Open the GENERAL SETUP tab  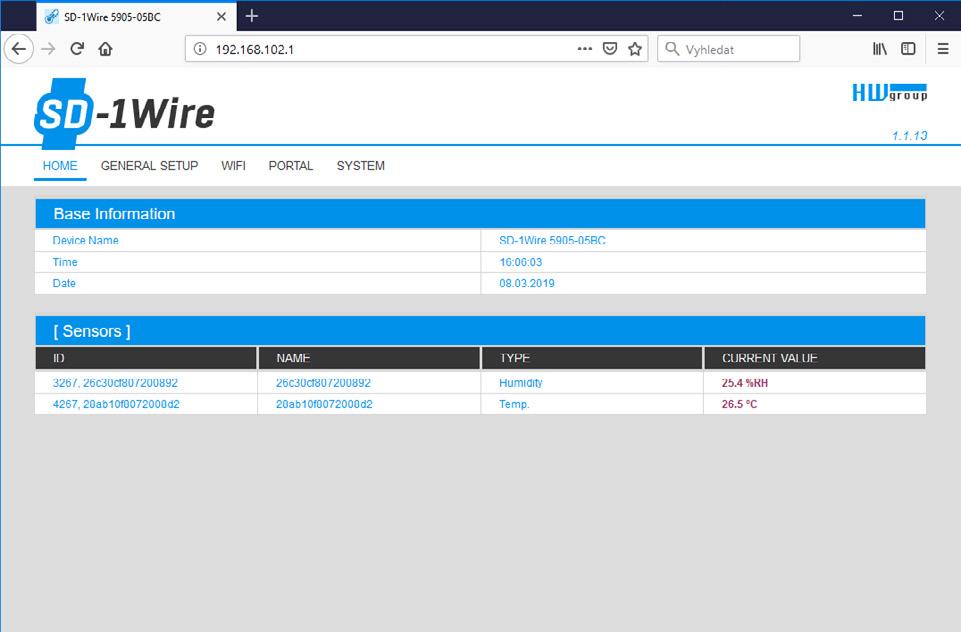[x=150, y=166]
